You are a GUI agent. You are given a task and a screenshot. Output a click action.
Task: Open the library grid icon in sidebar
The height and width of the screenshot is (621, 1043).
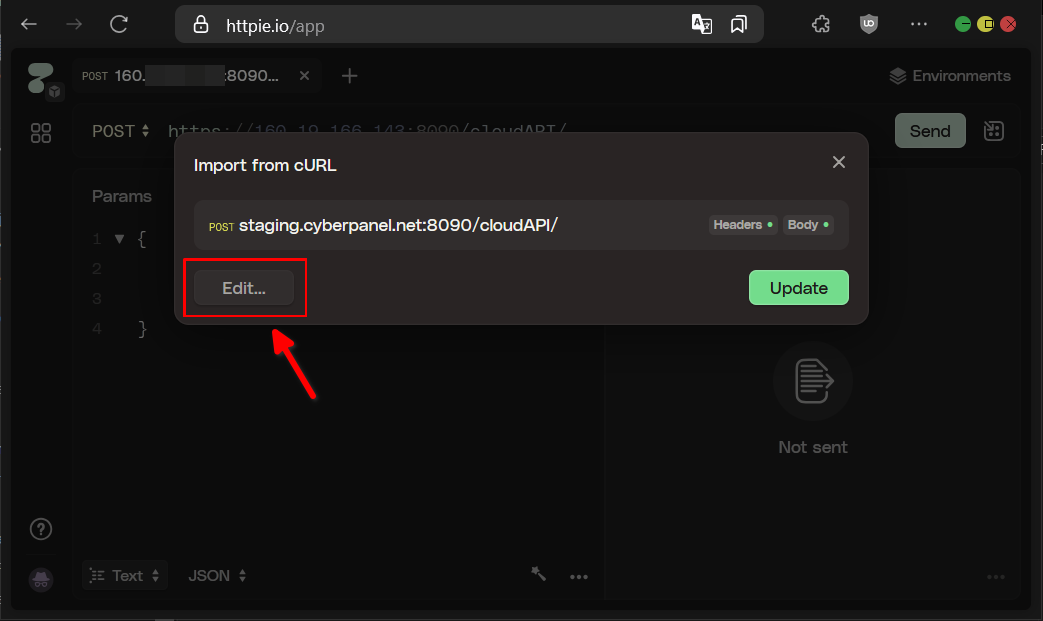pos(41,133)
